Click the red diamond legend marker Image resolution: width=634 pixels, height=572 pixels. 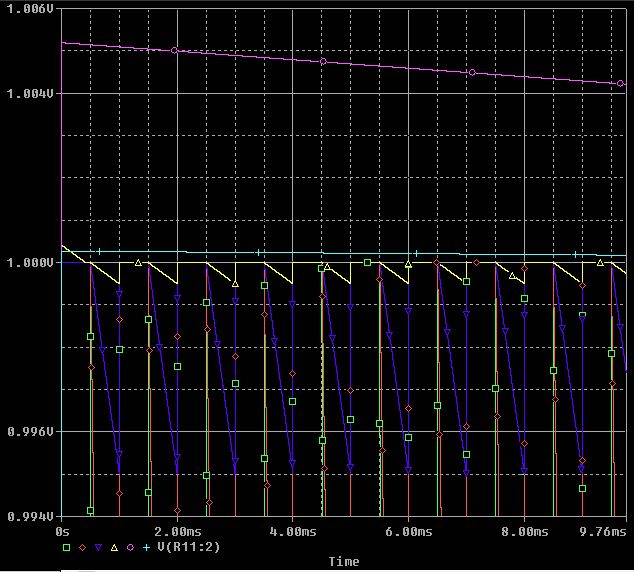[x=82, y=548]
